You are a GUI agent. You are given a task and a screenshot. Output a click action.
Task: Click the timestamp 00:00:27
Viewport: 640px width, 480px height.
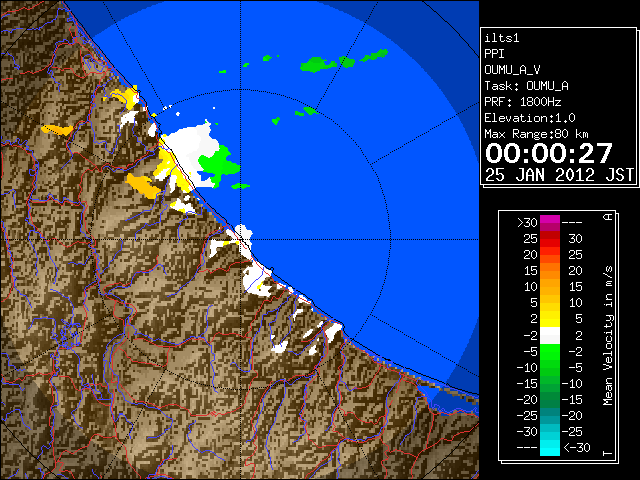tap(549, 154)
